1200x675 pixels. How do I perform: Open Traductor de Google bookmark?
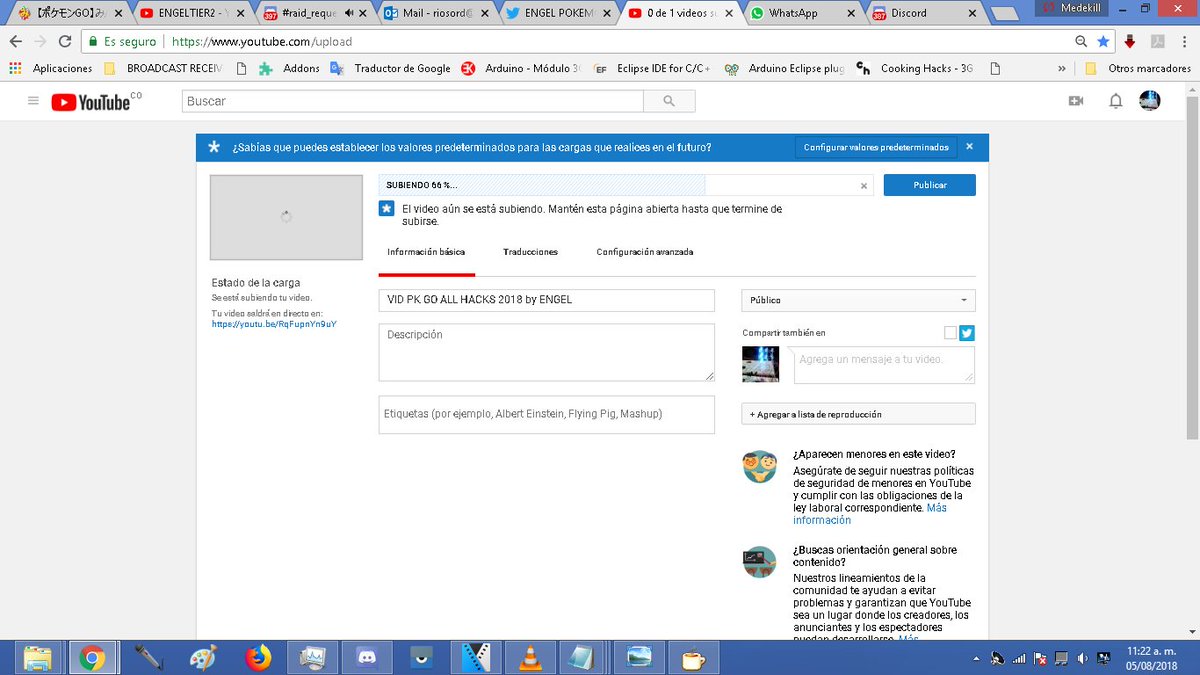point(392,68)
